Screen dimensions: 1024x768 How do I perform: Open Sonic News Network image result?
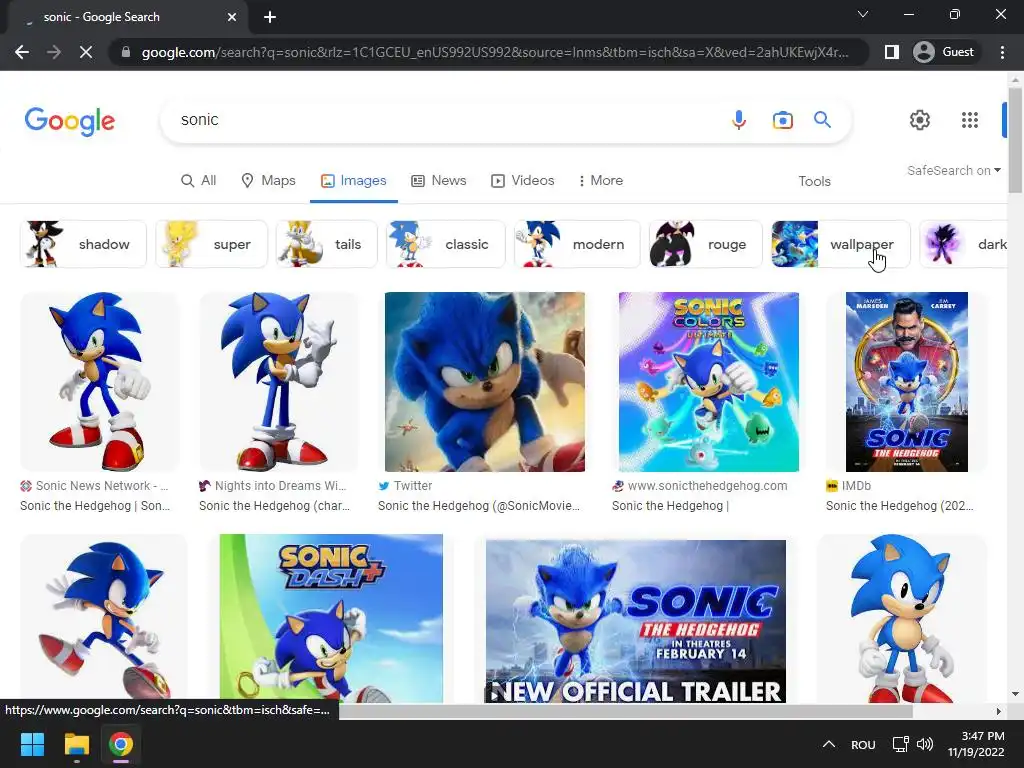click(x=100, y=382)
